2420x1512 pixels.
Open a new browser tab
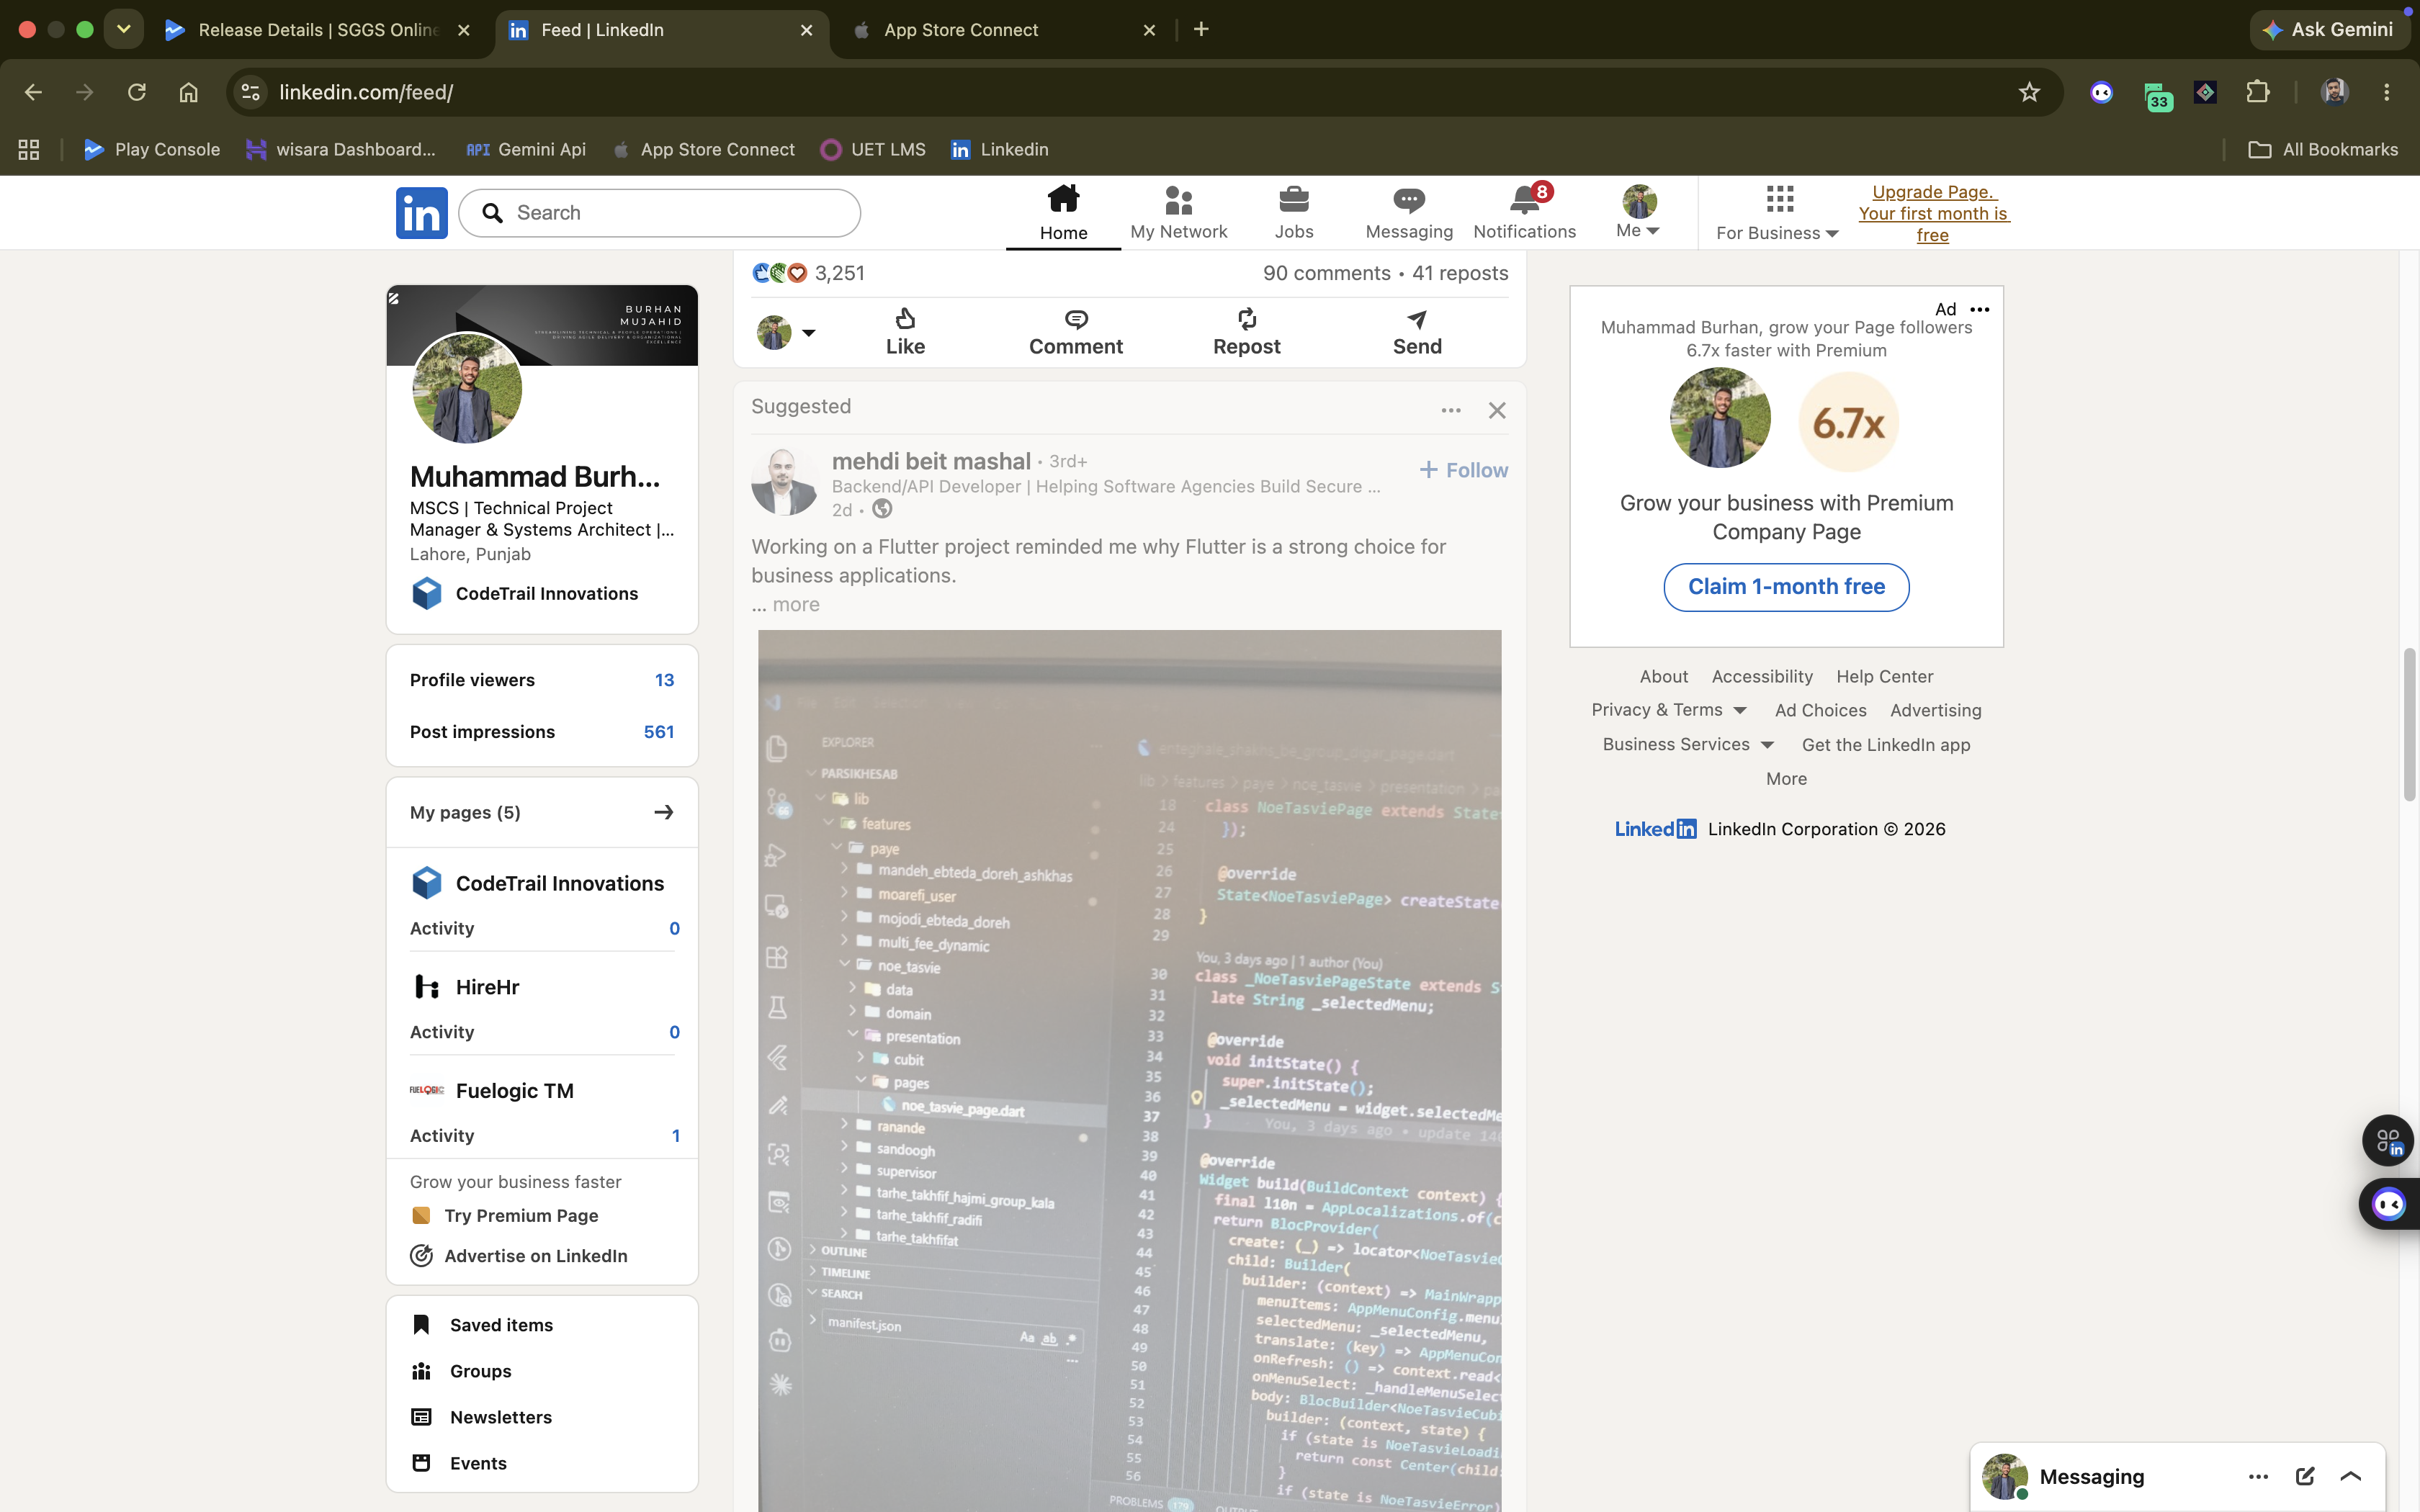point(1201,30)
